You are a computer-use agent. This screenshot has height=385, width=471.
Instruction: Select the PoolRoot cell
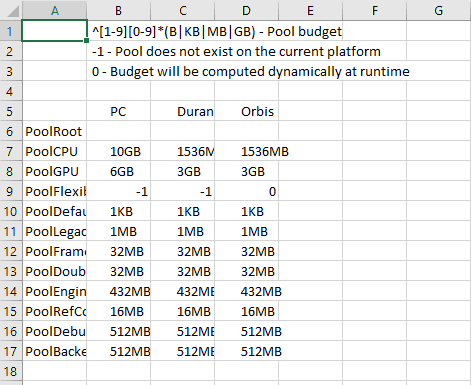(55, 131)
